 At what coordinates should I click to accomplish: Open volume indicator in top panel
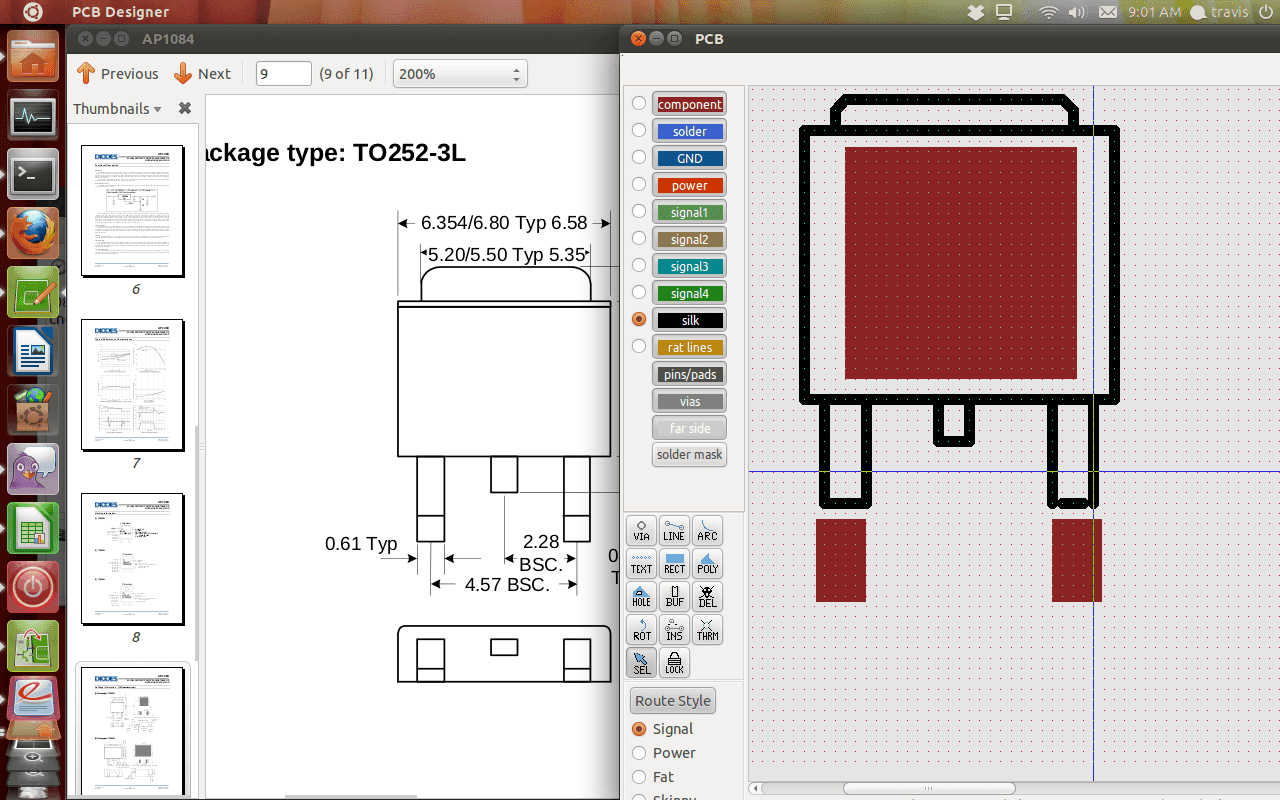1077,12
